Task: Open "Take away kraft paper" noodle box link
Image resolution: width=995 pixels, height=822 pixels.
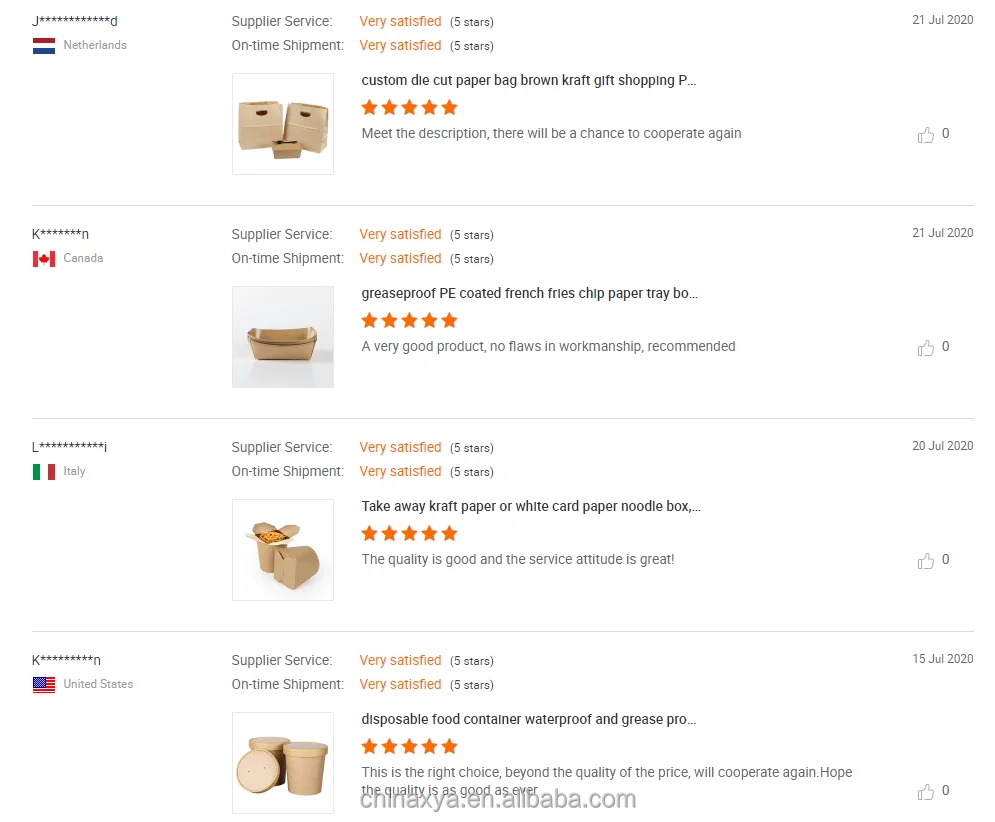Action: click(531, 507)
